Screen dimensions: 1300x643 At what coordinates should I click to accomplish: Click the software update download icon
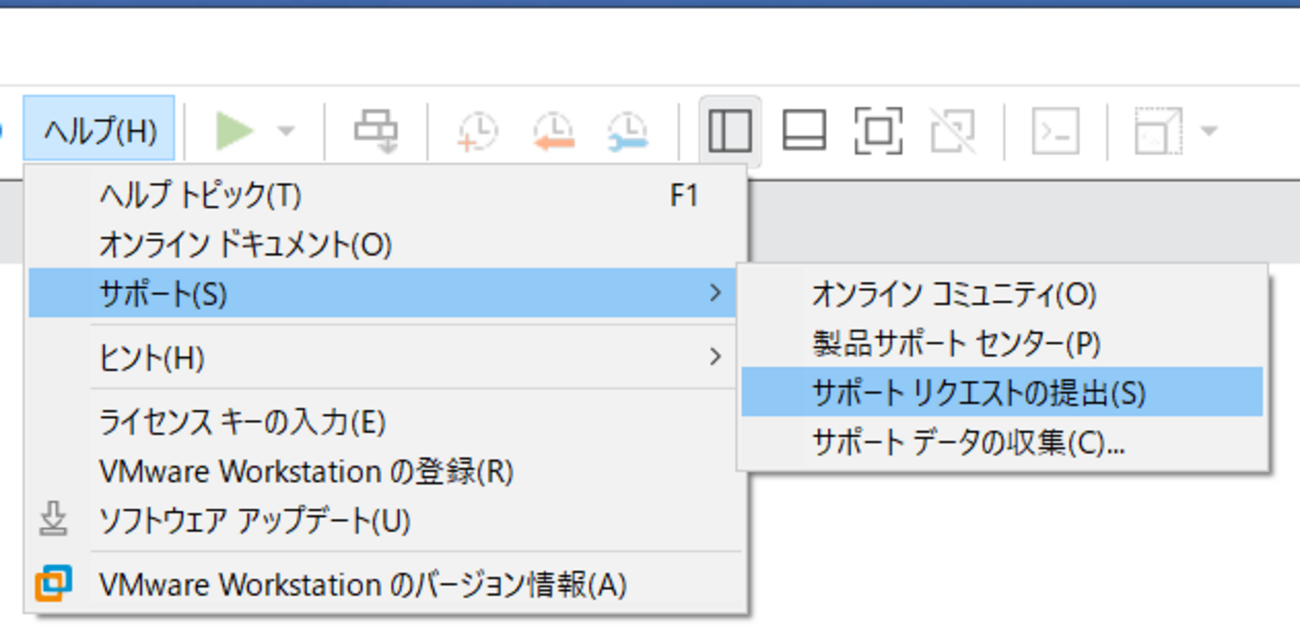(x=53, y=520)
